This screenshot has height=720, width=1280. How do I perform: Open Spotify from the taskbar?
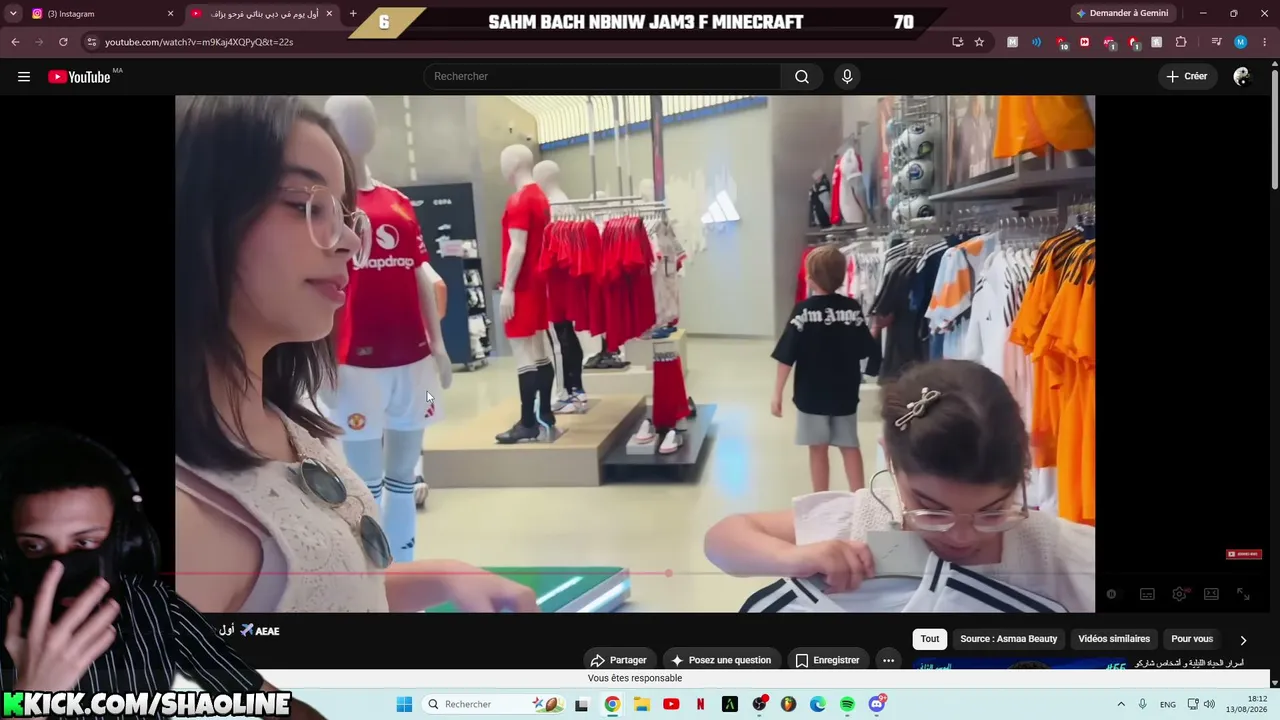coord(847,704)
